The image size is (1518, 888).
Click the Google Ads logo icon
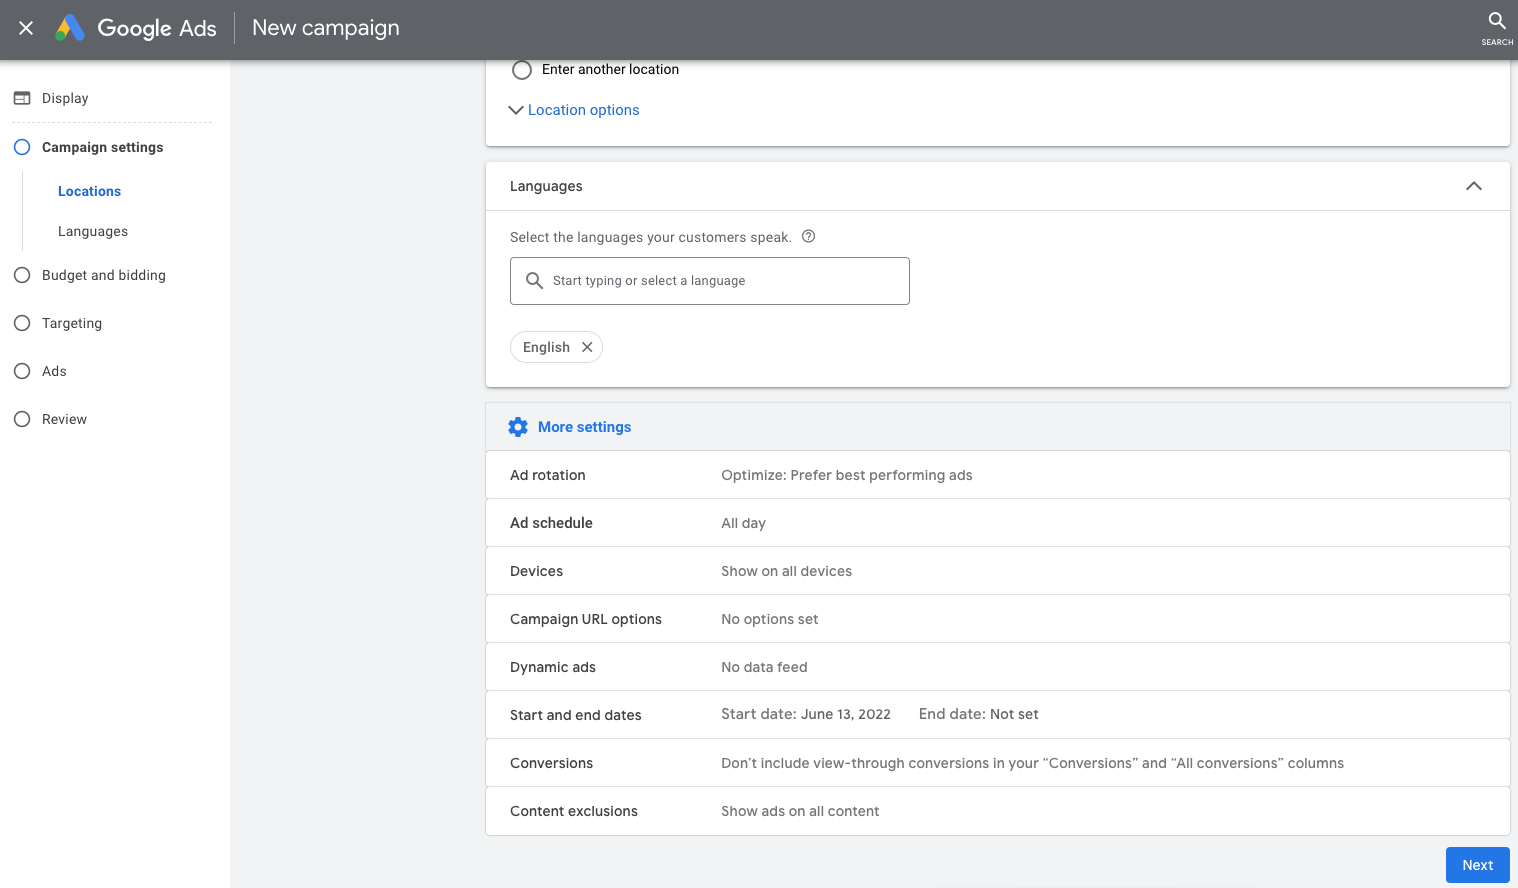(70, 28)
